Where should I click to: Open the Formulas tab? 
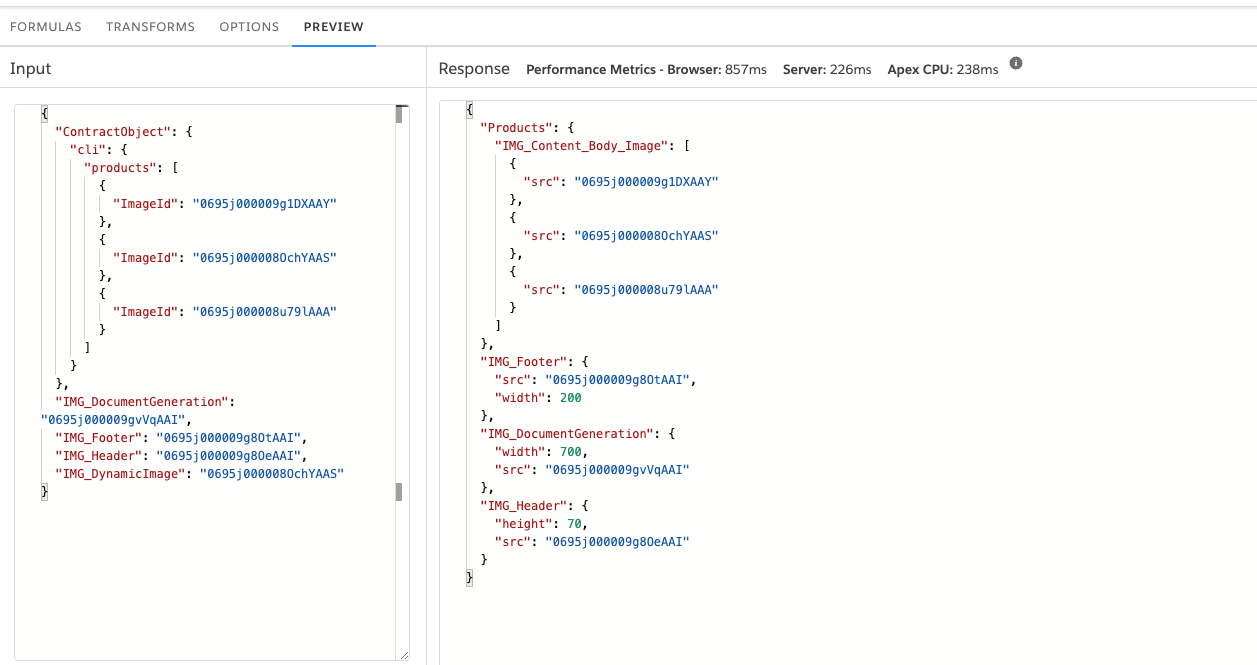(x=46, y=27)
